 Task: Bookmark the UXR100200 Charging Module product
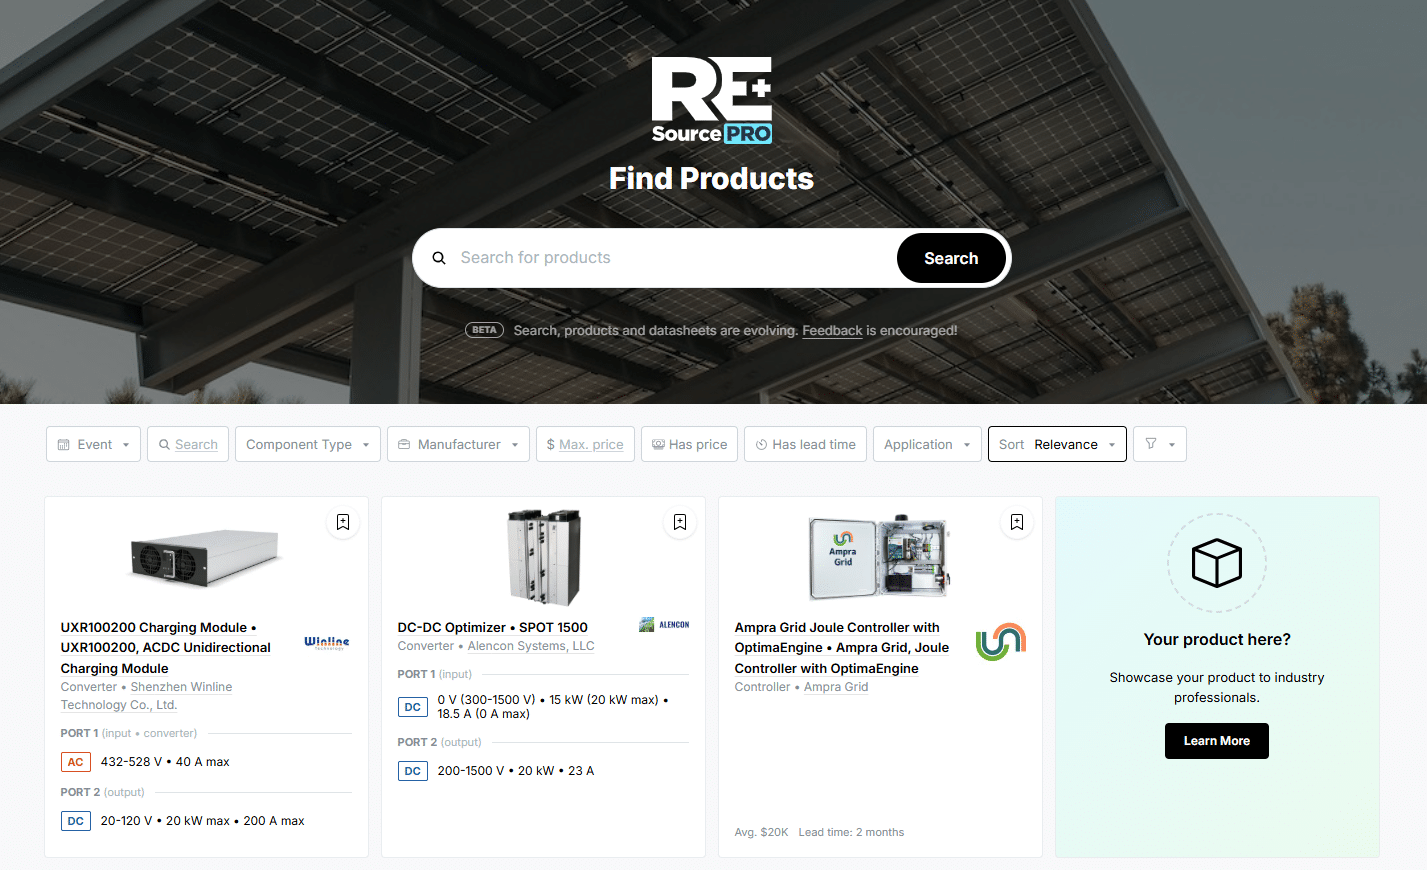tap(343, 522)
